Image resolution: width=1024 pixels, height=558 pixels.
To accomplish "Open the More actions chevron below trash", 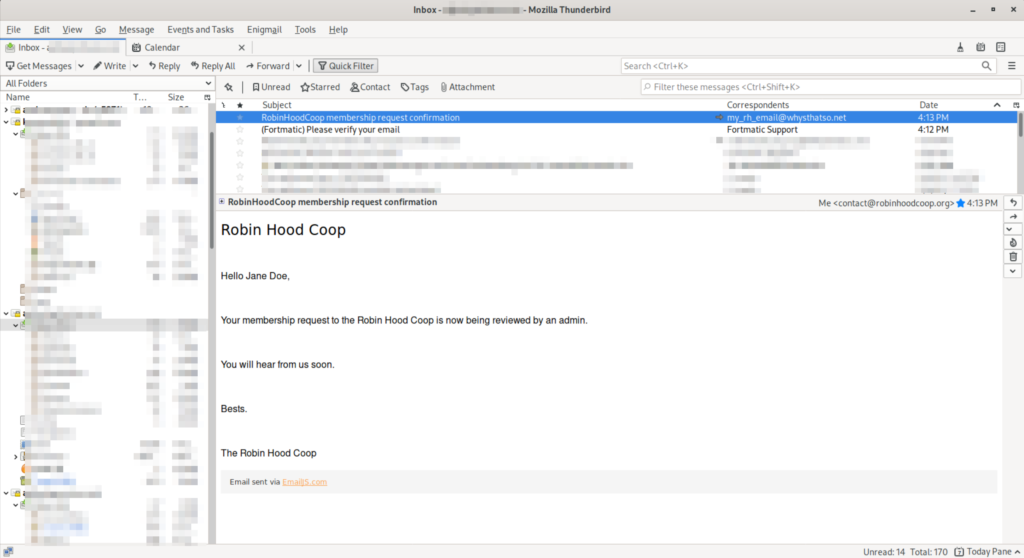I will tap(1013, 271).
